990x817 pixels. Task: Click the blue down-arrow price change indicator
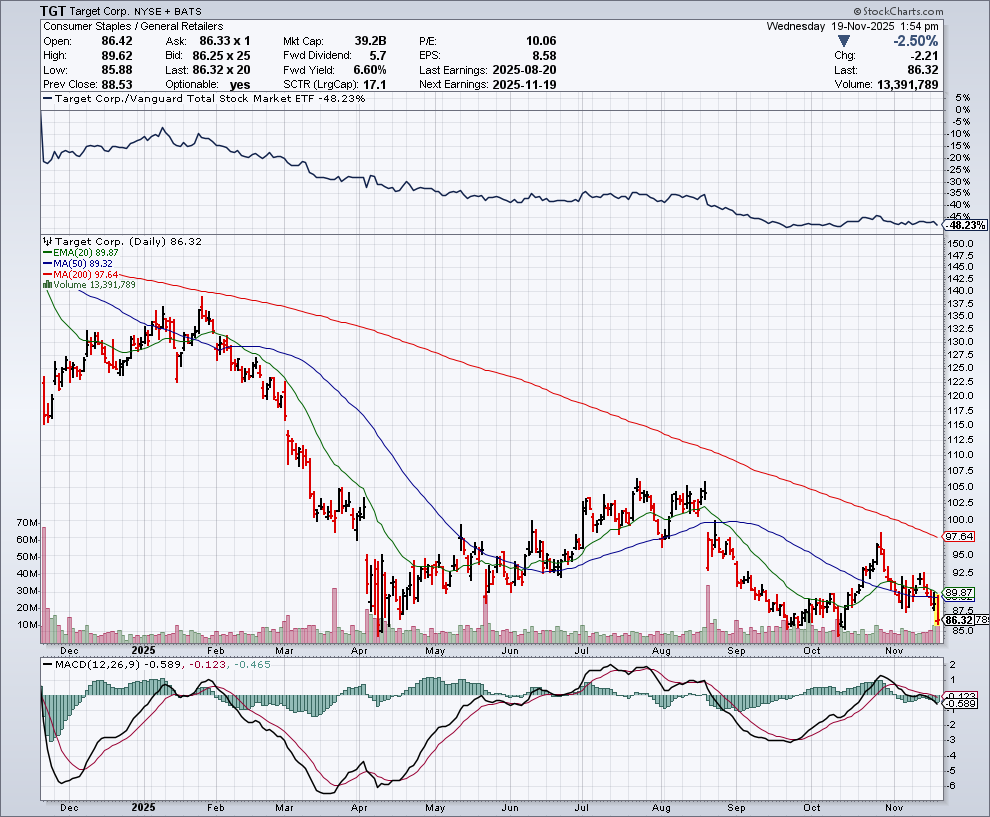[x=844, y=41]
